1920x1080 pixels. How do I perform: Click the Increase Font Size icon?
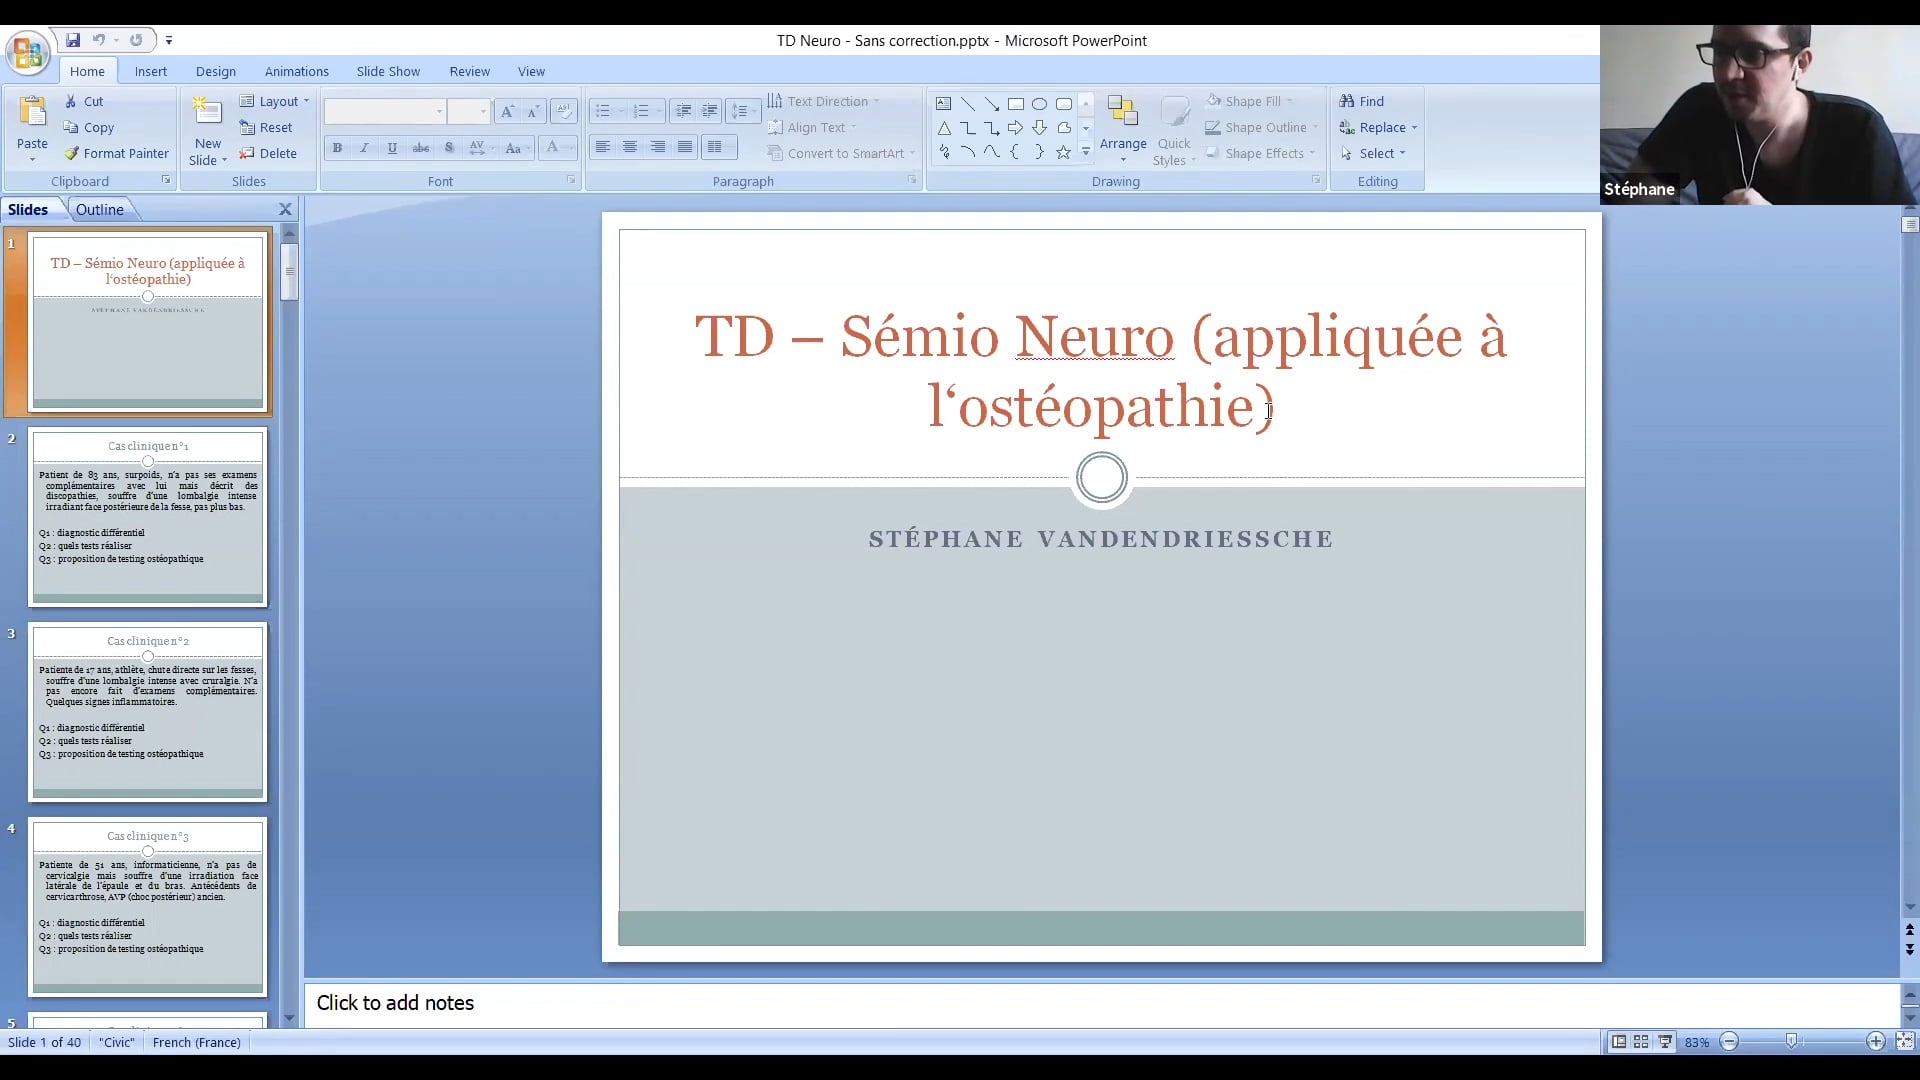[508, 112]
